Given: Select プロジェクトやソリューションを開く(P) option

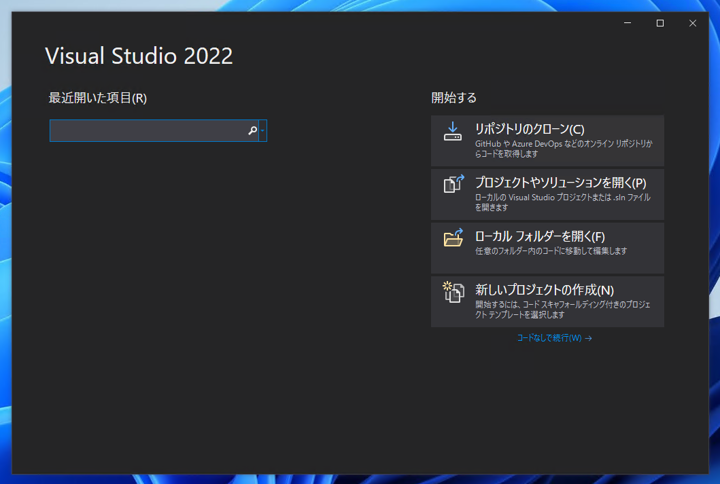Looking at the screenshot, I should [x=547, y=194].
